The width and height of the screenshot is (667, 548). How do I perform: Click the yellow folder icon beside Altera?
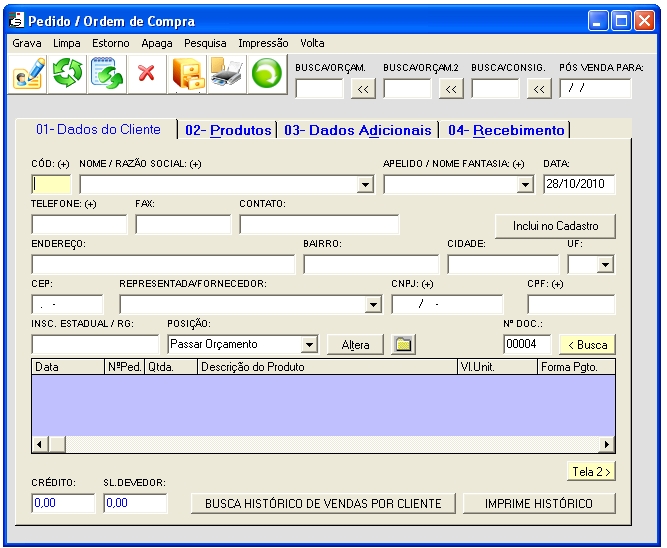coord(403,344)
